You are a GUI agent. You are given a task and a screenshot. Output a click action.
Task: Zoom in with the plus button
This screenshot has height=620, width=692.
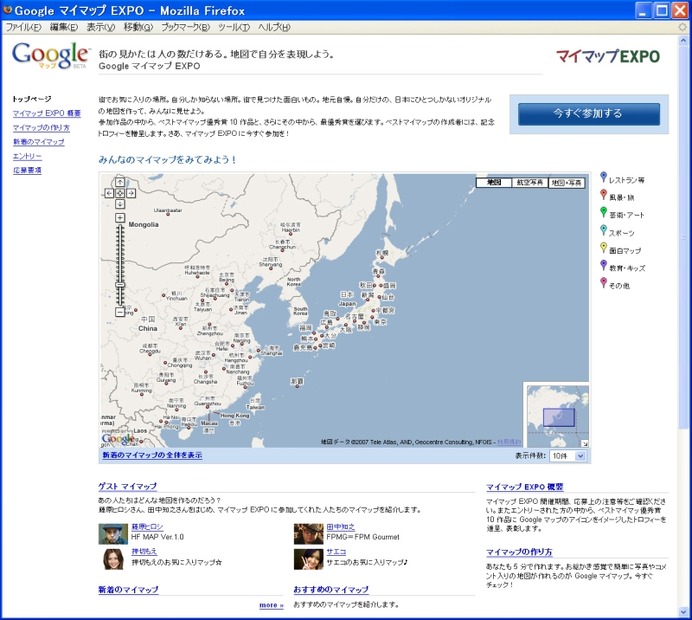[x=120, y=218]
